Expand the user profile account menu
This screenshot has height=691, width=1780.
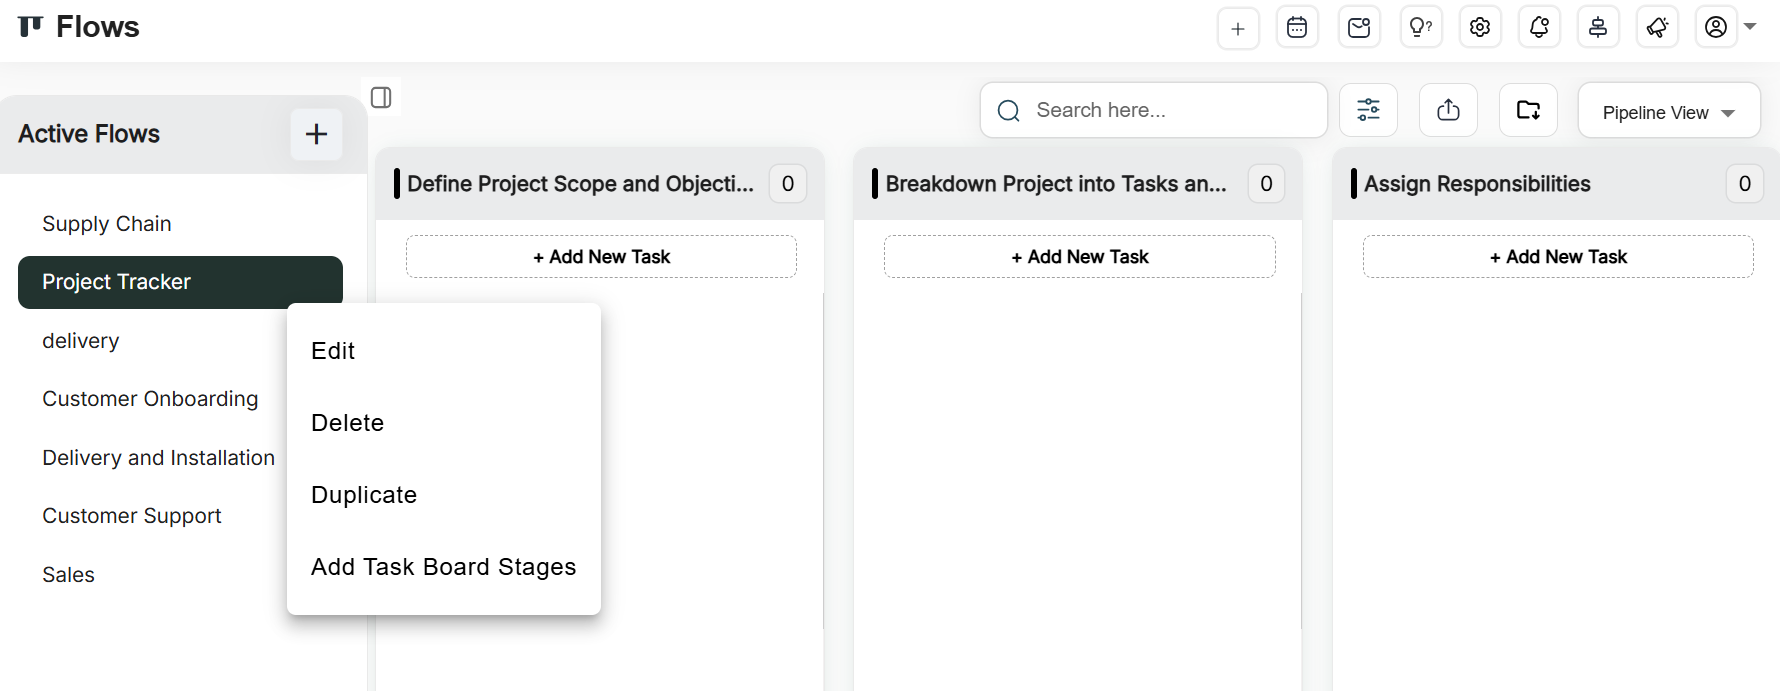click(x=1727, y=27)
